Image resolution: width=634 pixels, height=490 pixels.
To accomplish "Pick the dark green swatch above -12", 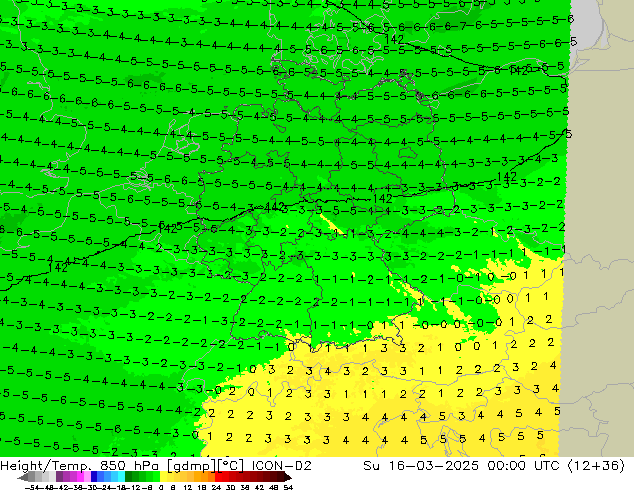I will (x=129, y=477).
